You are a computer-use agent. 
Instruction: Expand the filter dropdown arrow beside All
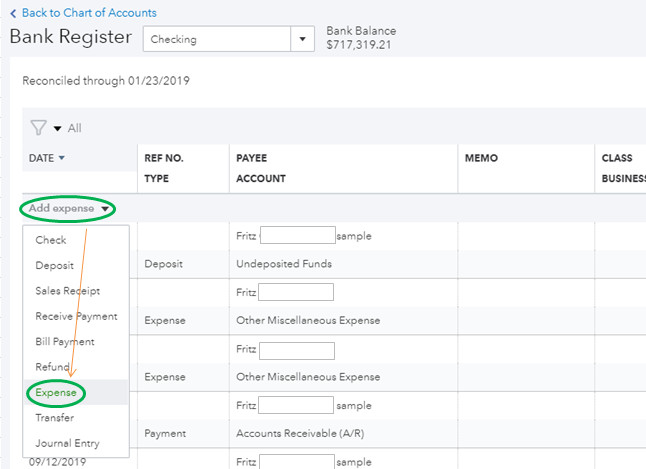pos(58,129)
